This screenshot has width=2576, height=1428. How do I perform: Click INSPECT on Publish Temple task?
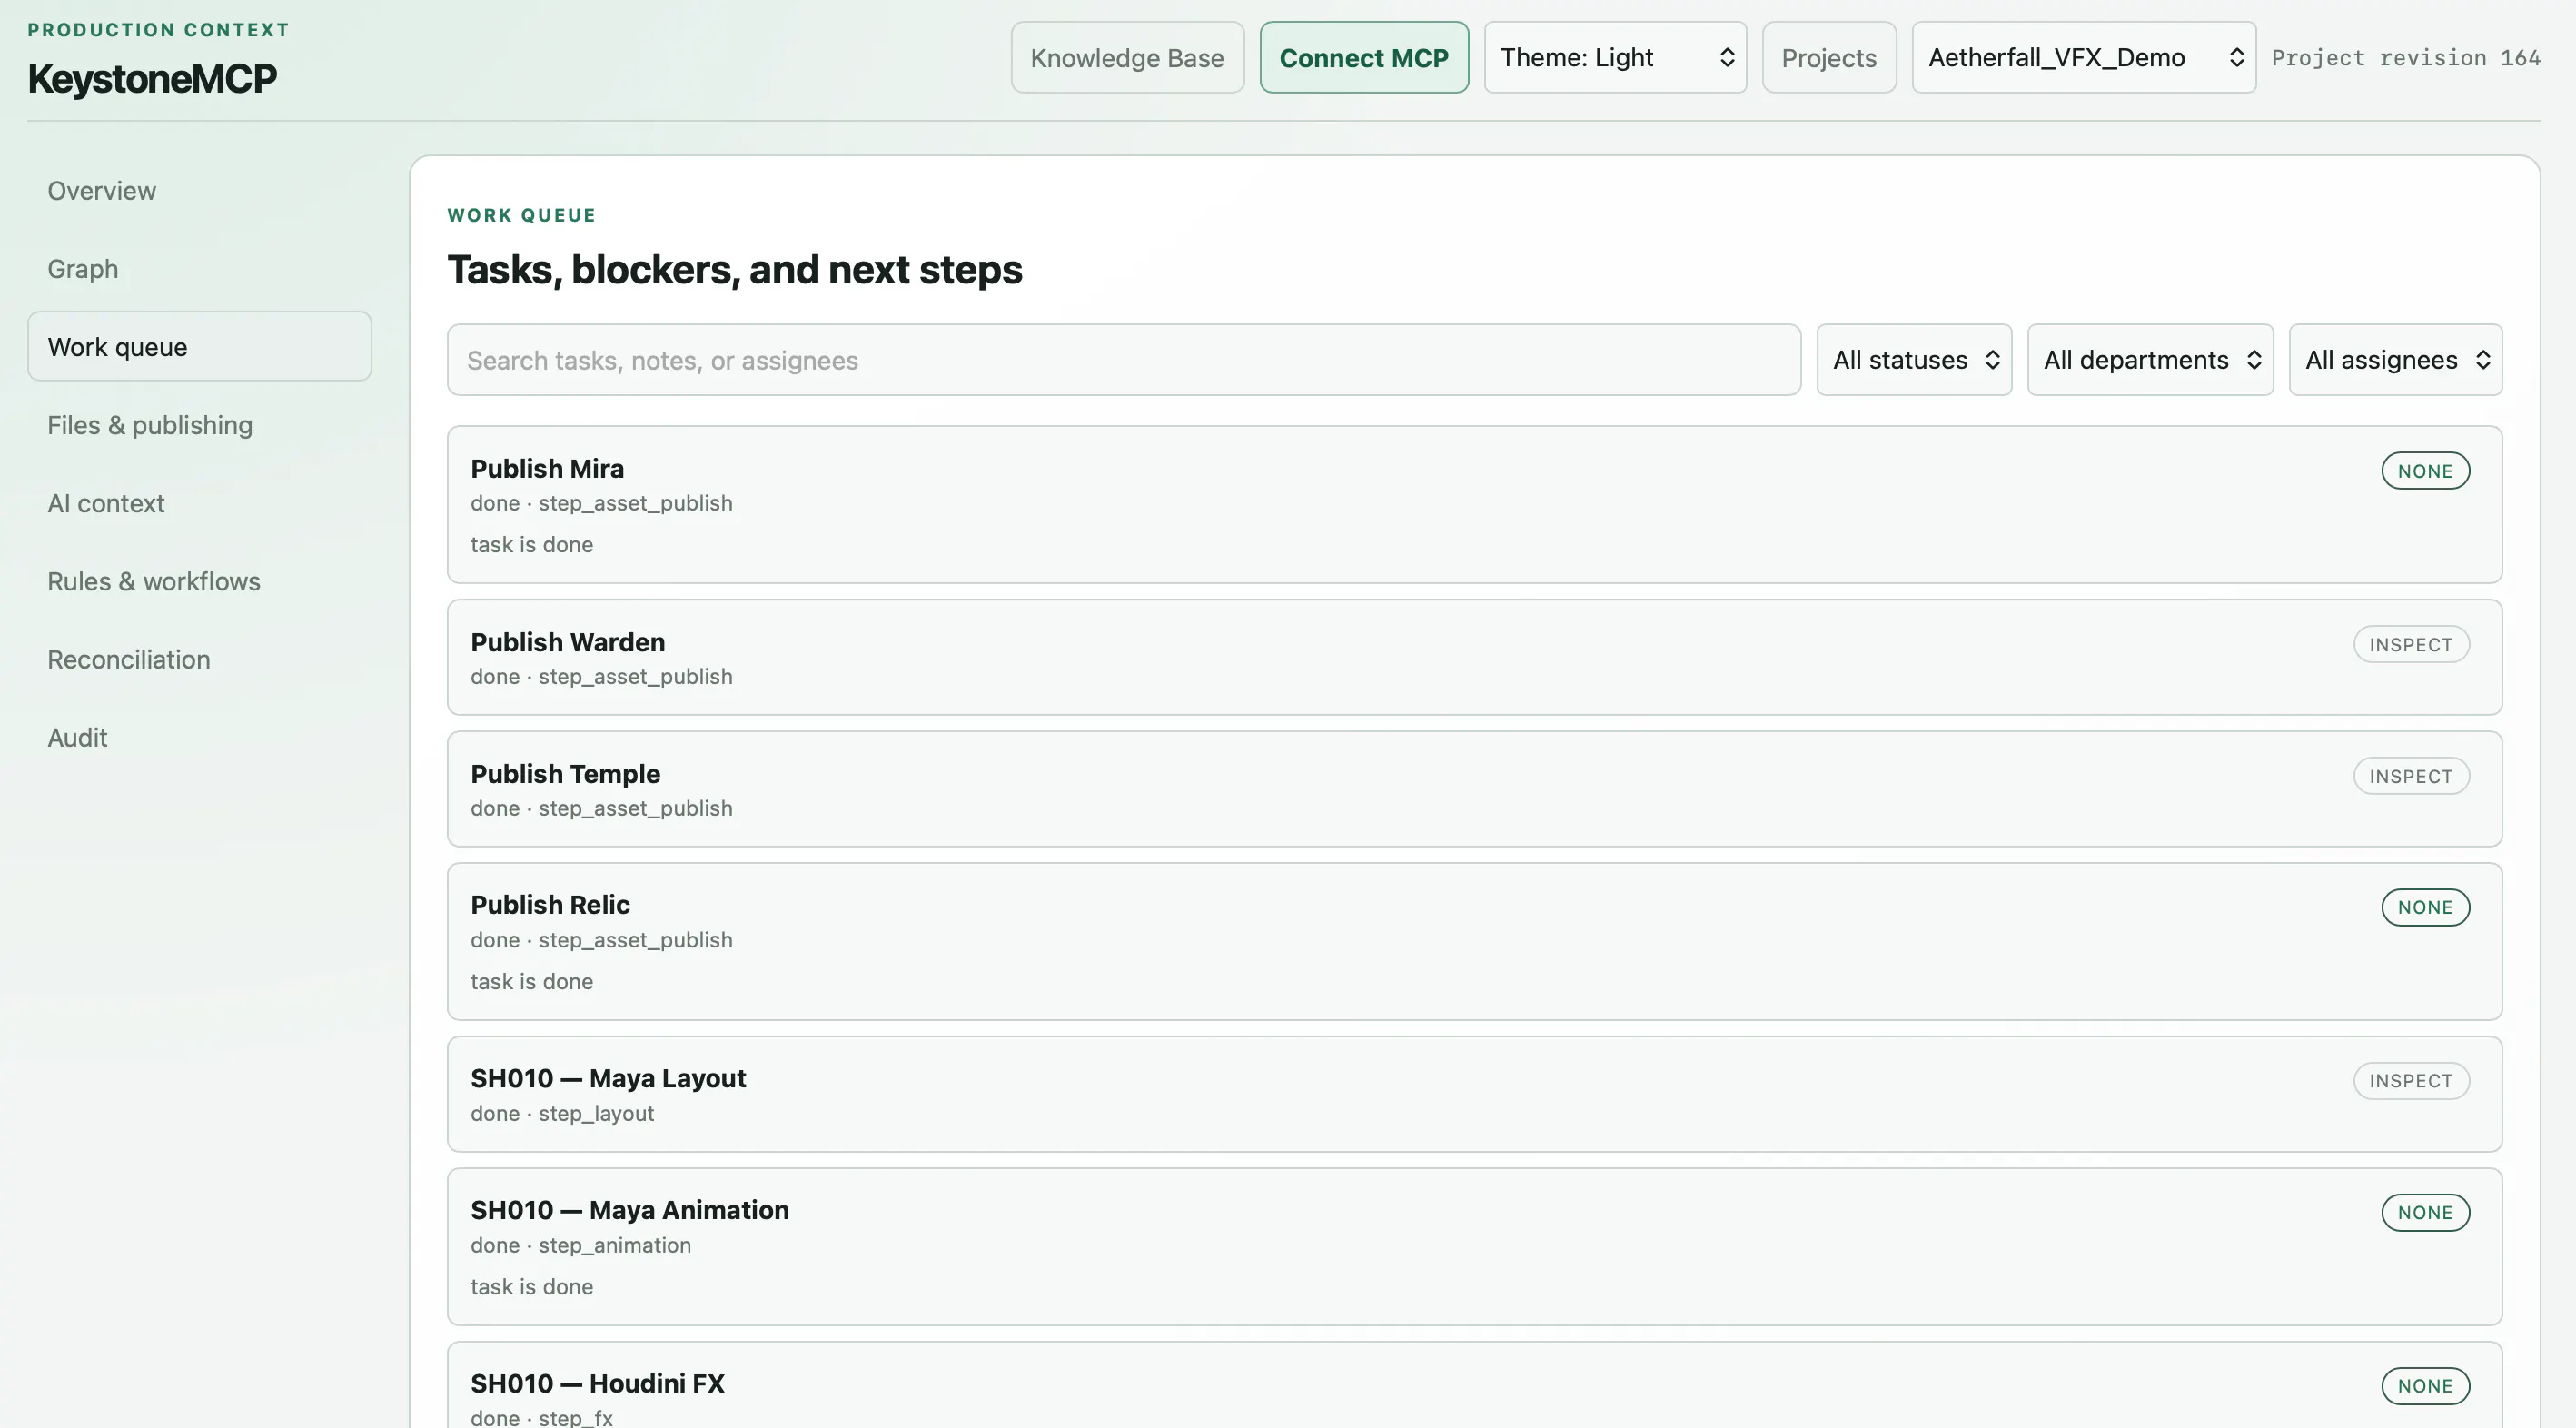point(2411,776)
